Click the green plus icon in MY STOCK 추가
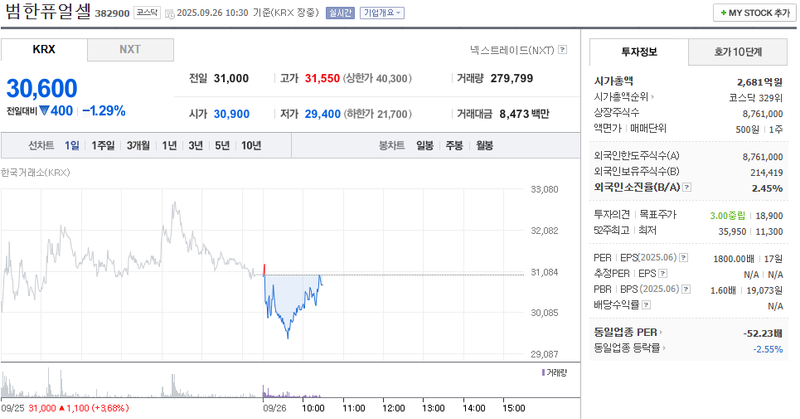This screenshot has height=419, width=800. pyautogui.click(x=723, y=13)
